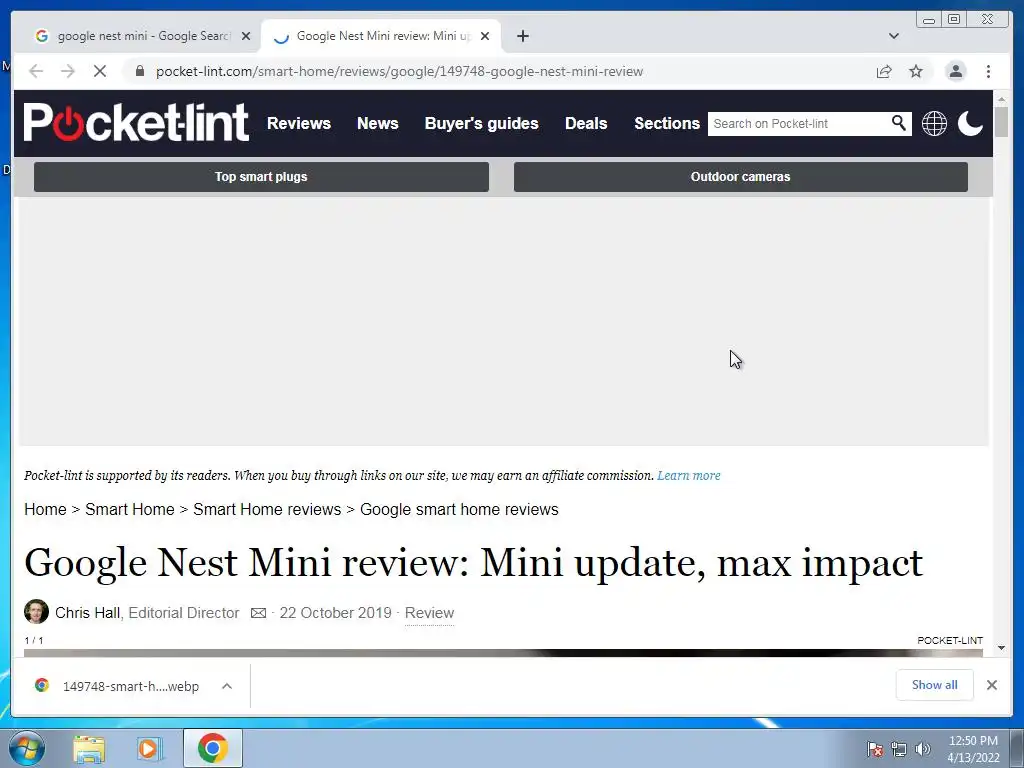Close the downloads bar

tap(991, 684)
